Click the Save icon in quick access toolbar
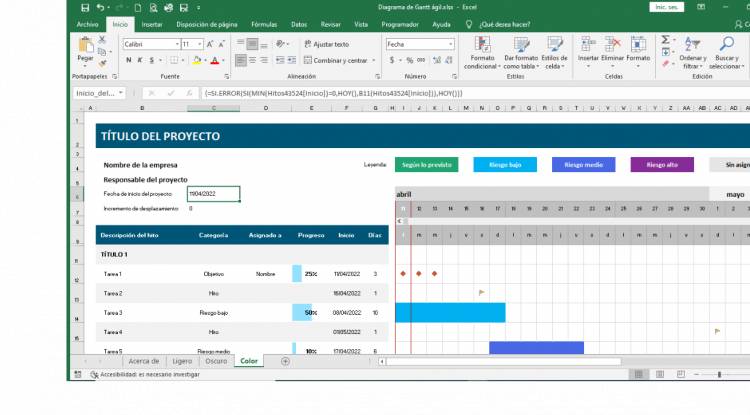Viewport: 750px width, 415px height. [85, 8]
